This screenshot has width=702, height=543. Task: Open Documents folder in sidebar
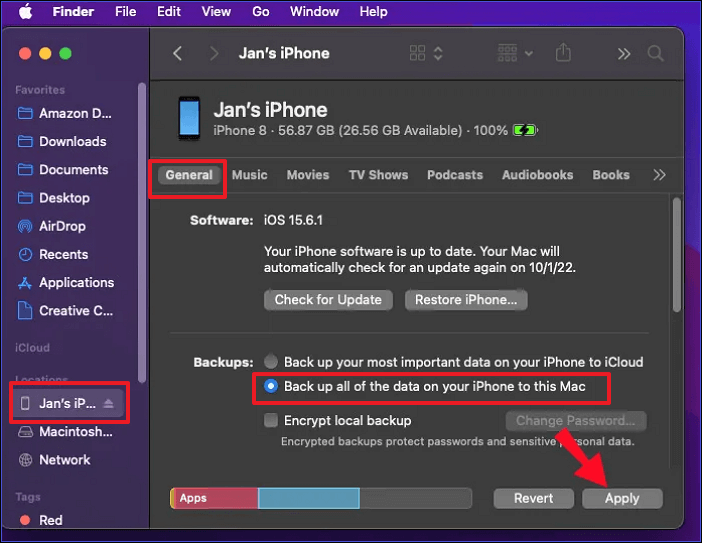pos(63,170)
